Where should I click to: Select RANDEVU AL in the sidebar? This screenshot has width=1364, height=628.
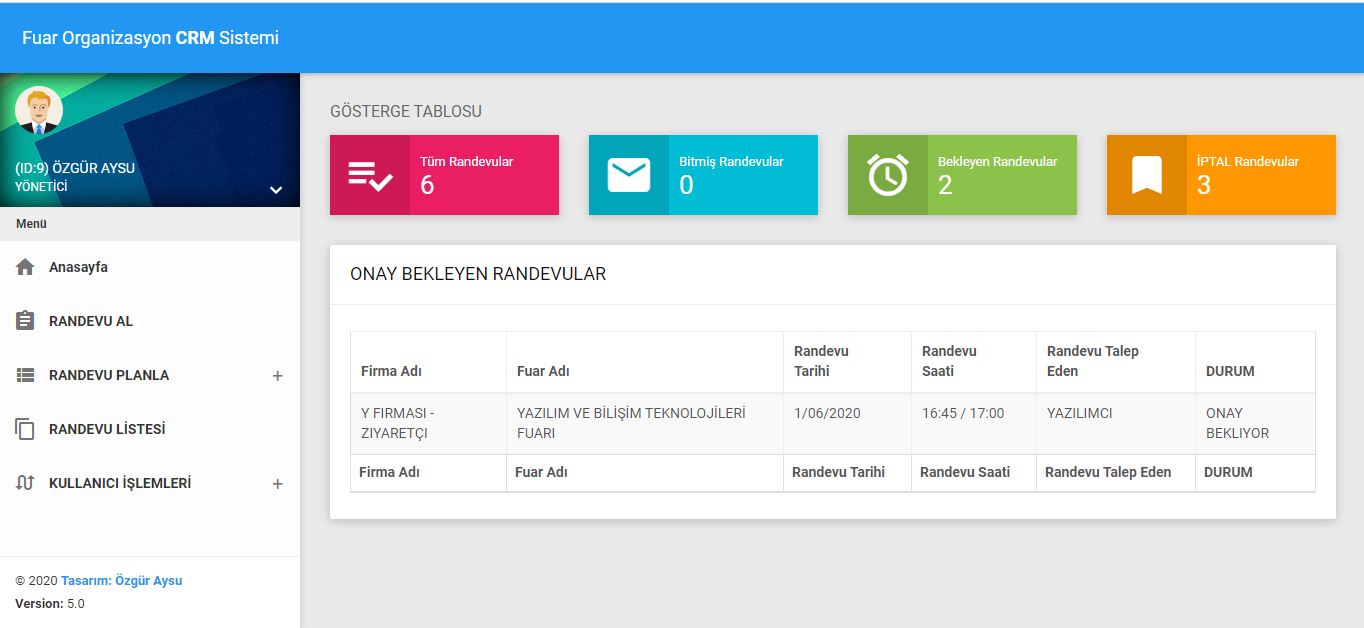[x=90, y=321]
